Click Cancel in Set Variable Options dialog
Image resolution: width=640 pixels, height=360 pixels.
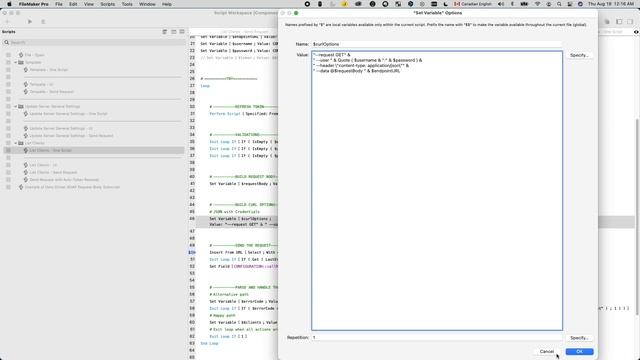[x=547, y=351]
